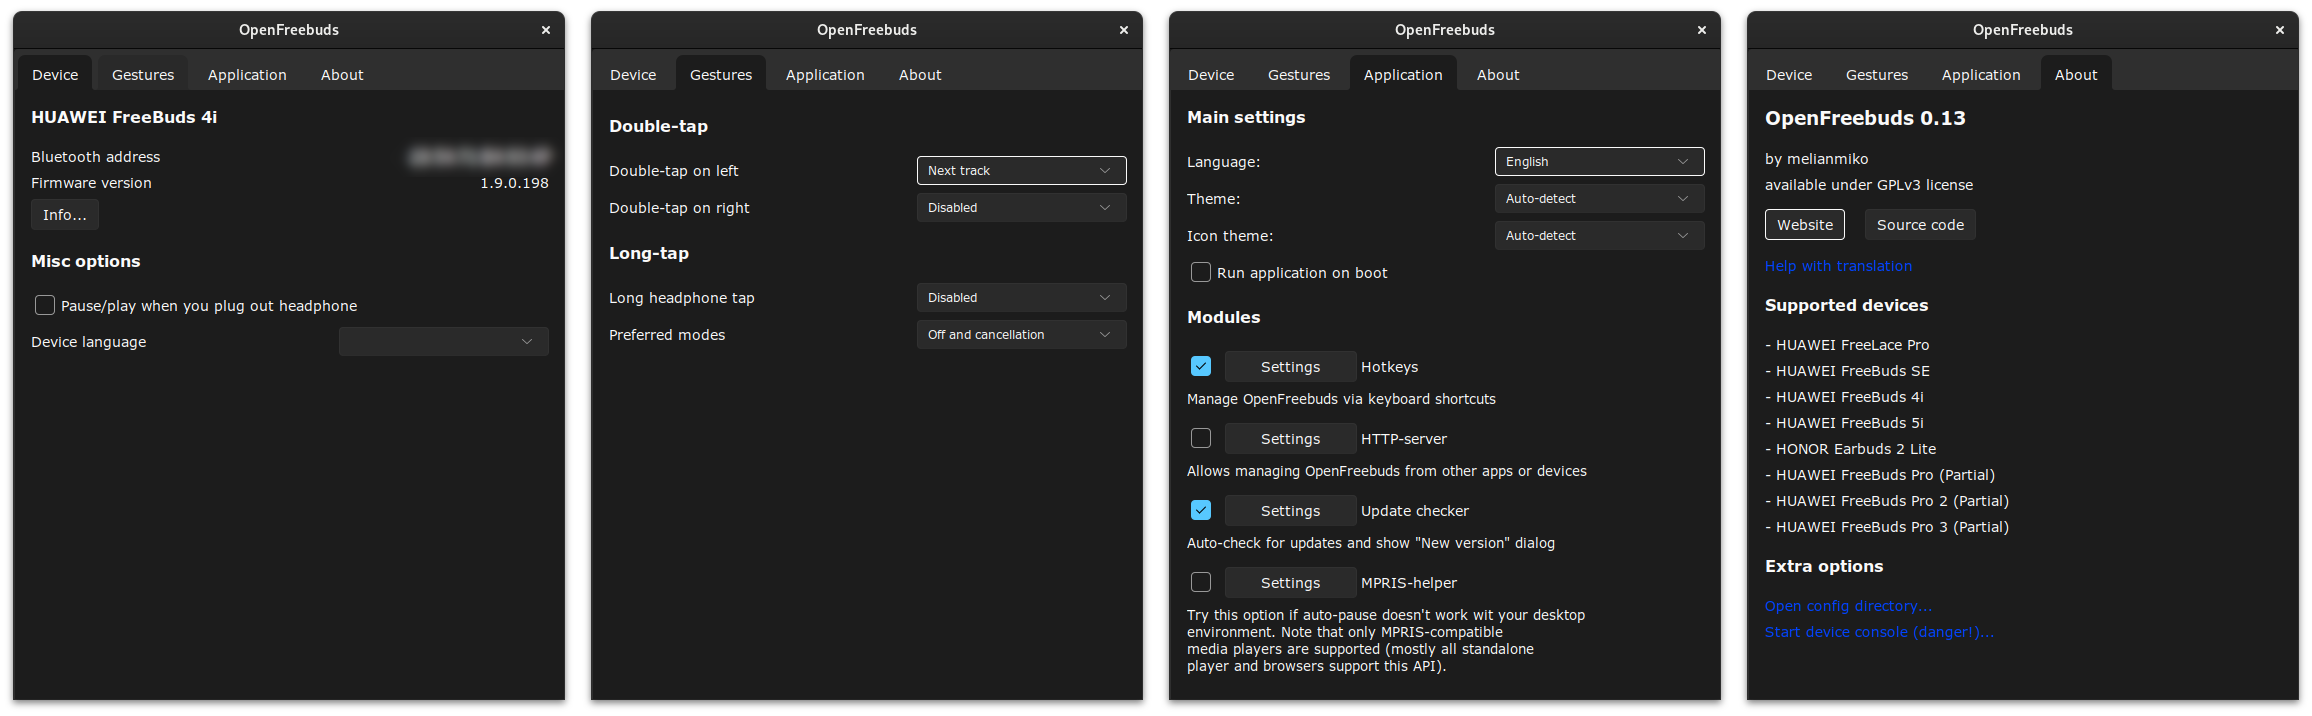Image resolution: width=2312 pixels, height=716 pixels.
Task: Close the OpenFreebuds window showing Gestures settings
Action: click(1124, 30)
